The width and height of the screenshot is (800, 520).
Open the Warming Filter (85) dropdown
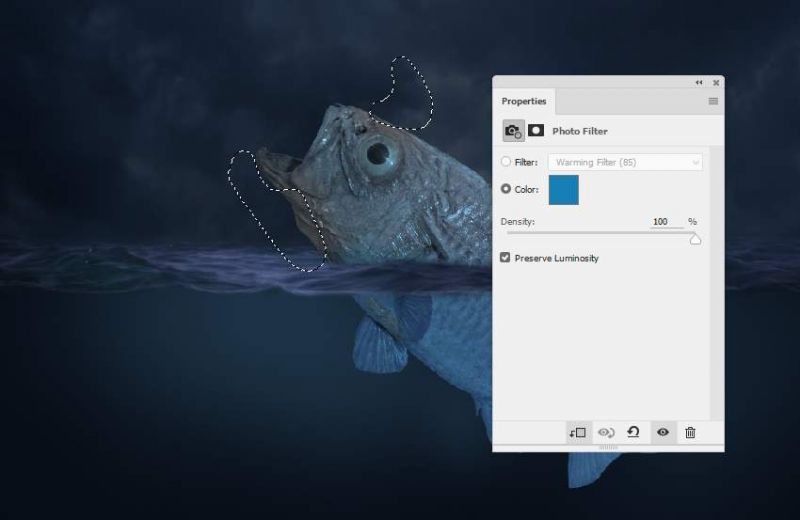pyautogui.click(x=625, y=162)
